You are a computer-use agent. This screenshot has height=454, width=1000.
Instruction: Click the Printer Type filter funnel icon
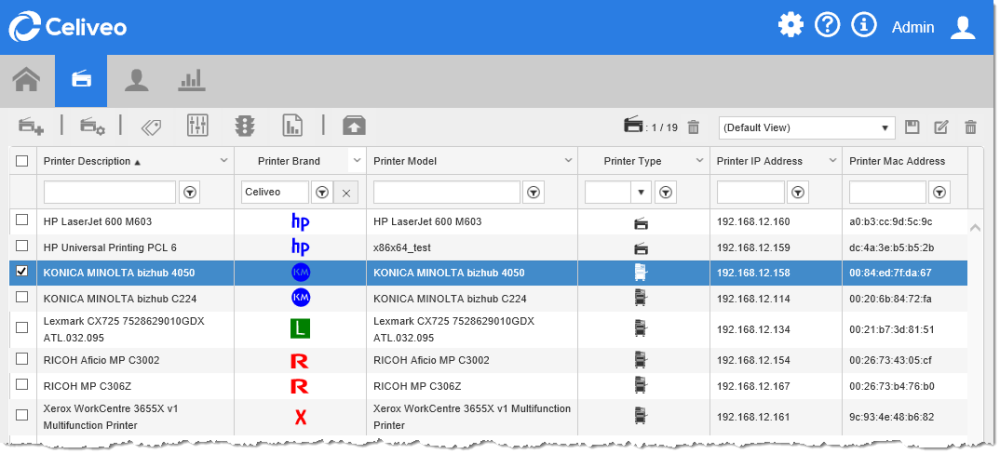pyautogui.click(x=666, y=192)
